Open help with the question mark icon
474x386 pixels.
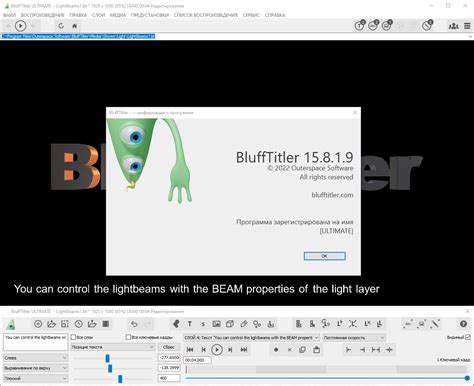[x=463, y=324]
